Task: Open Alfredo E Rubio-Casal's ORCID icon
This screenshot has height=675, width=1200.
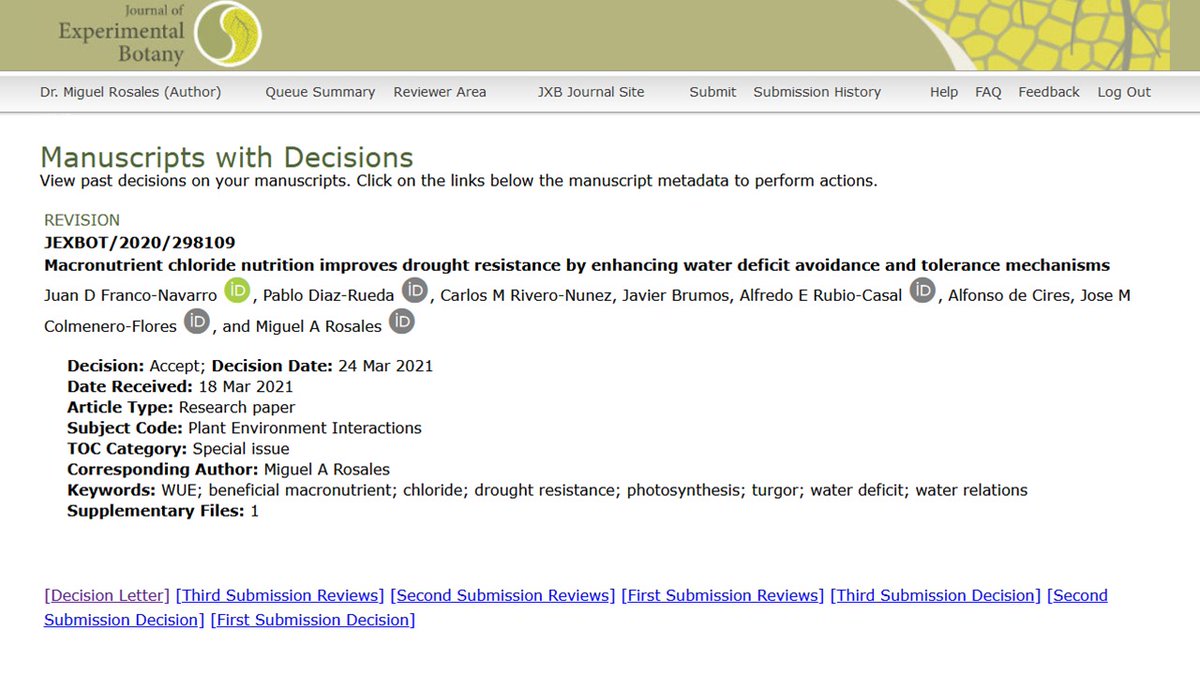Action: pyautogui.click(x=922, y=291)
